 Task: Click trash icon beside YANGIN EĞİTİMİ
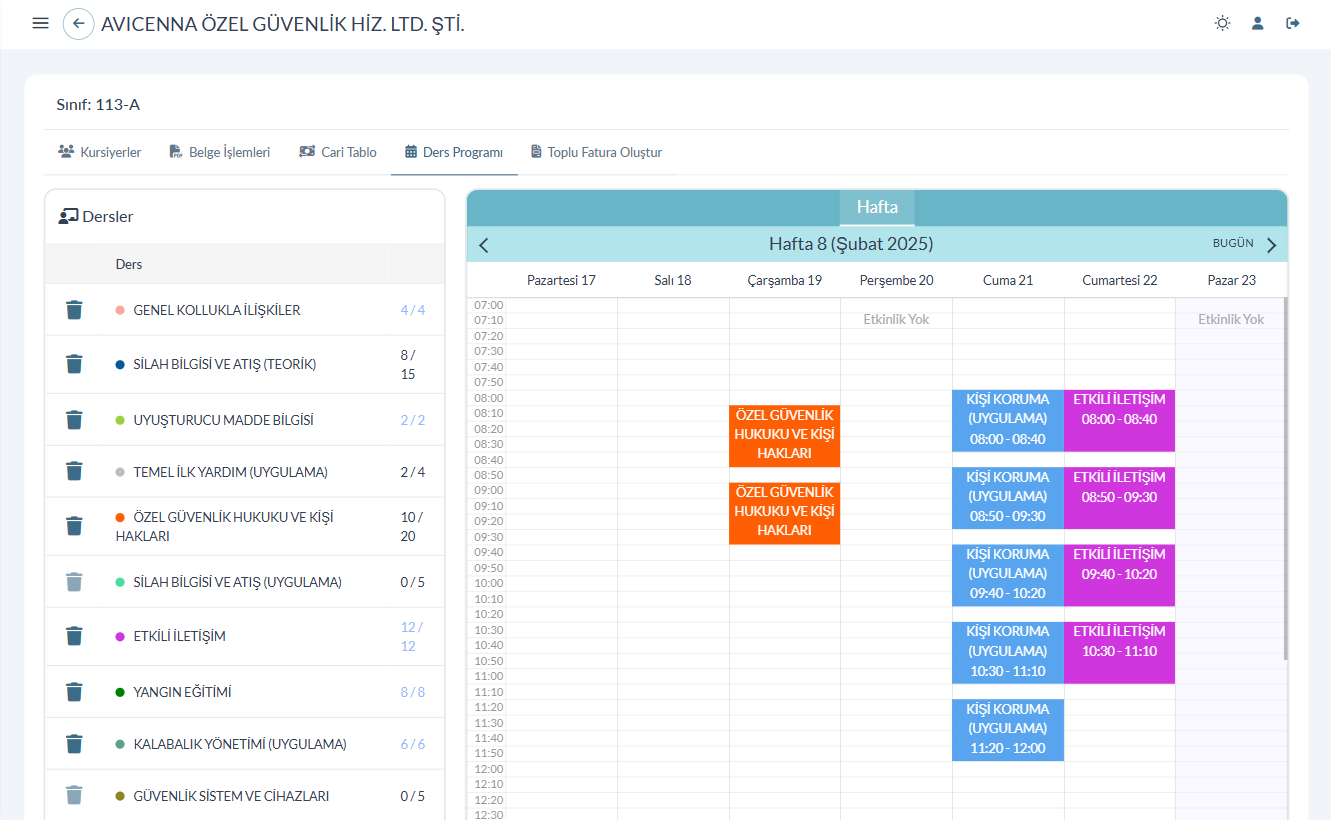(74, 692)
